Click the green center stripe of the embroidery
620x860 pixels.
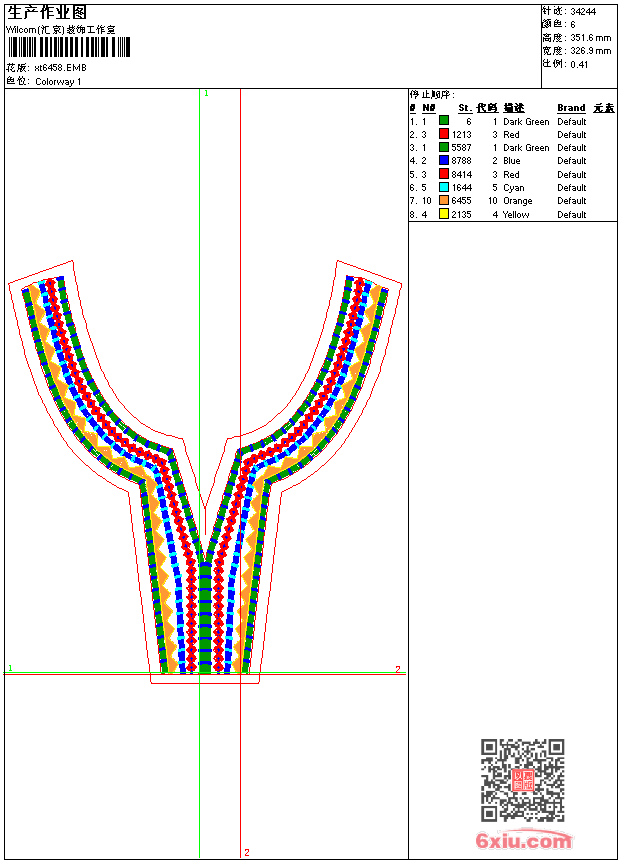(x=205, y=617)
